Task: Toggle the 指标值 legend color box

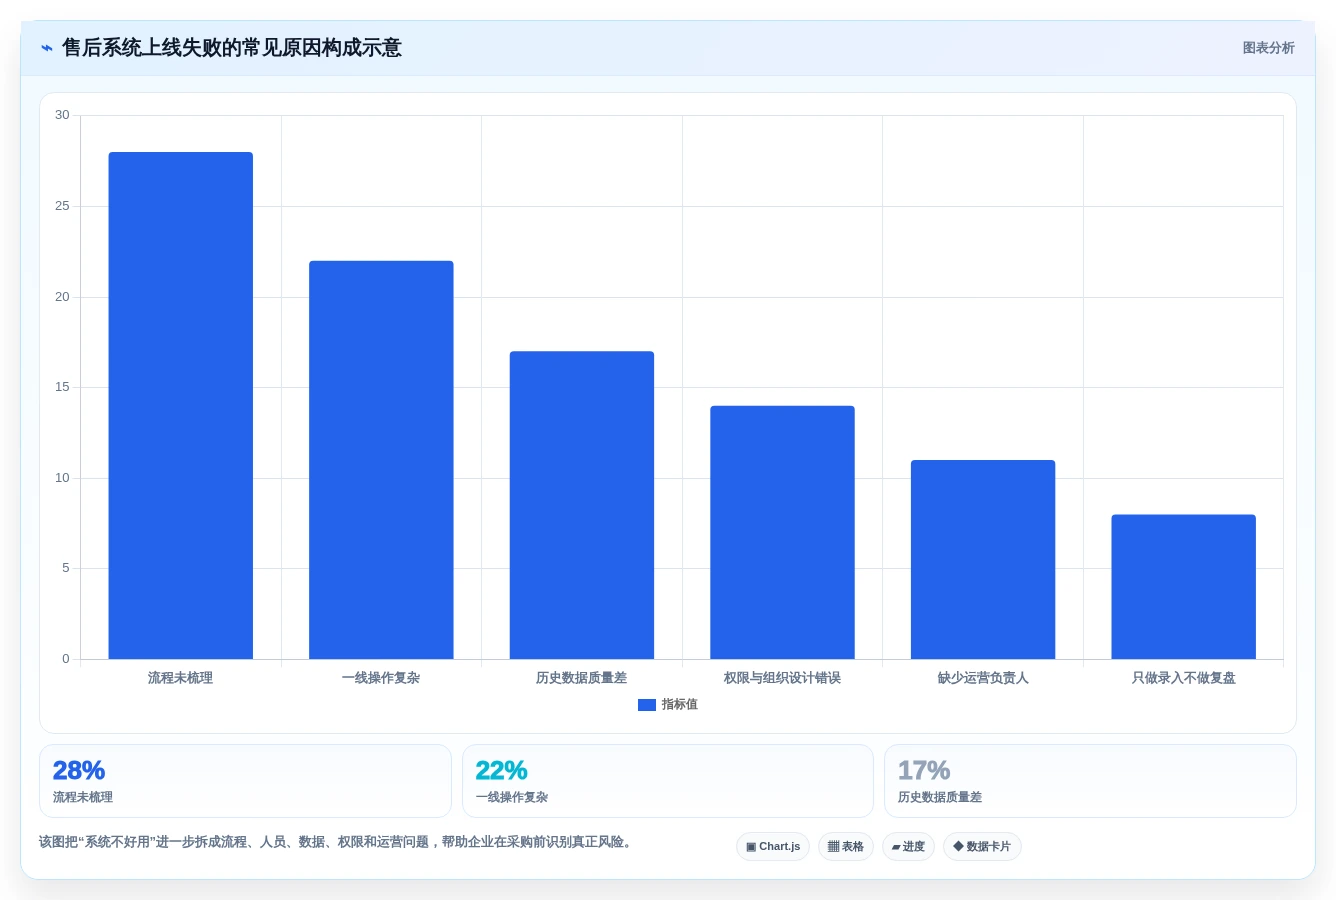Action: click(647, 705)
